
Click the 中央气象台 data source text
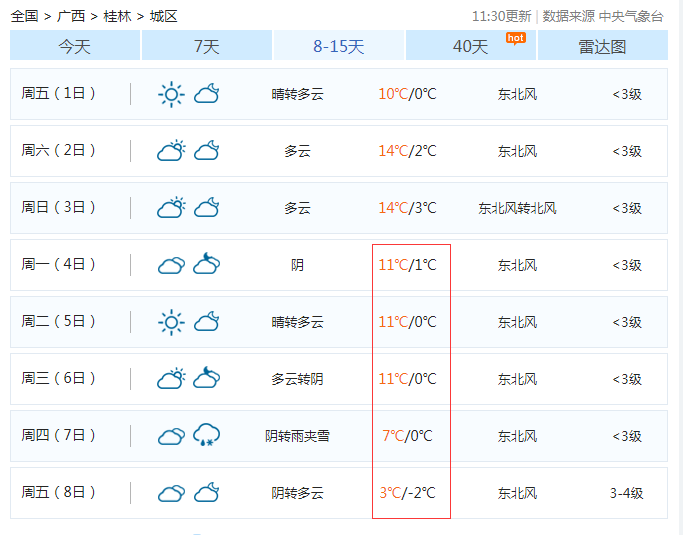point(631,16)
